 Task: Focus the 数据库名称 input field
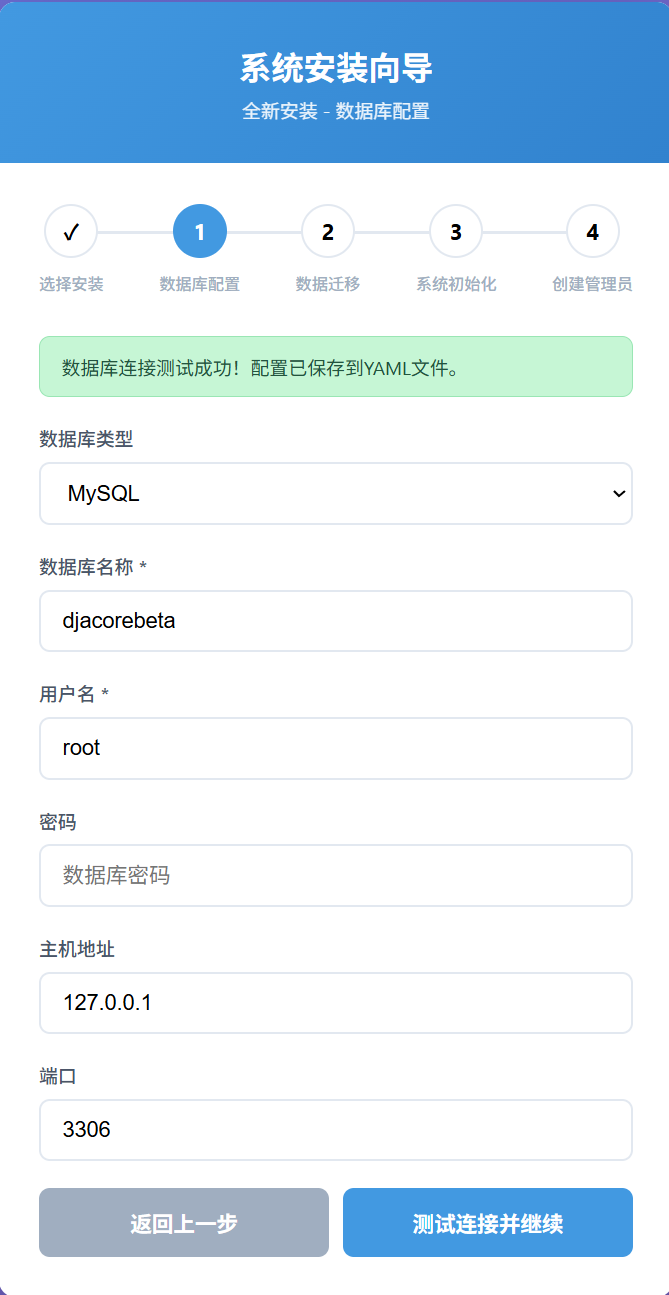point(336,621)
